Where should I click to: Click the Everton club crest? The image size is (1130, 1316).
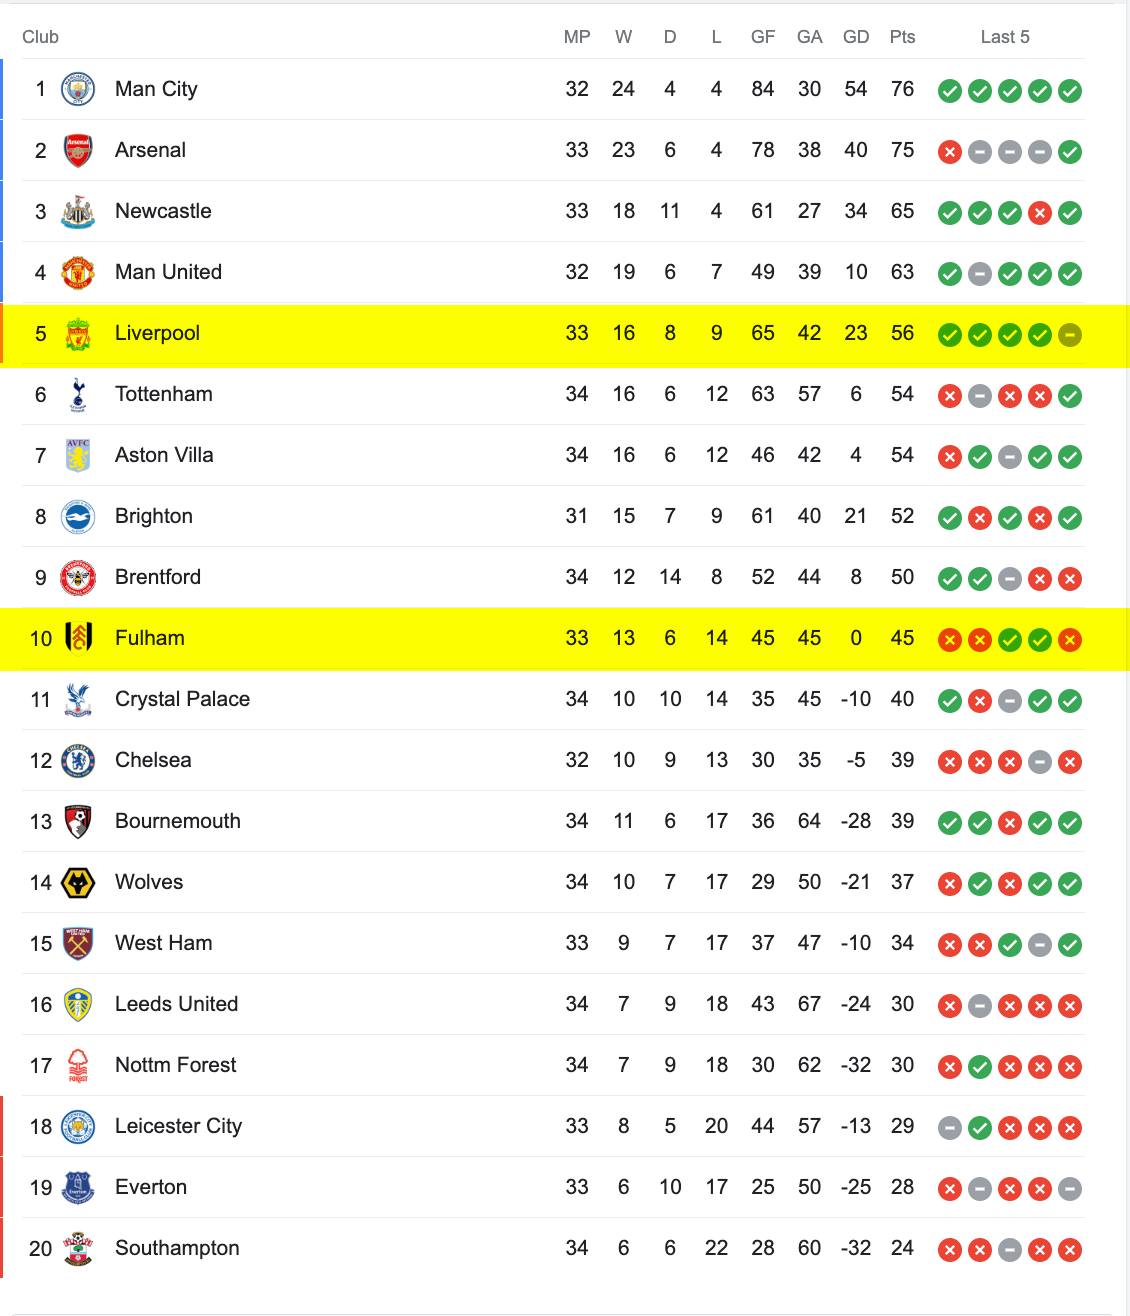[78, 1187]
